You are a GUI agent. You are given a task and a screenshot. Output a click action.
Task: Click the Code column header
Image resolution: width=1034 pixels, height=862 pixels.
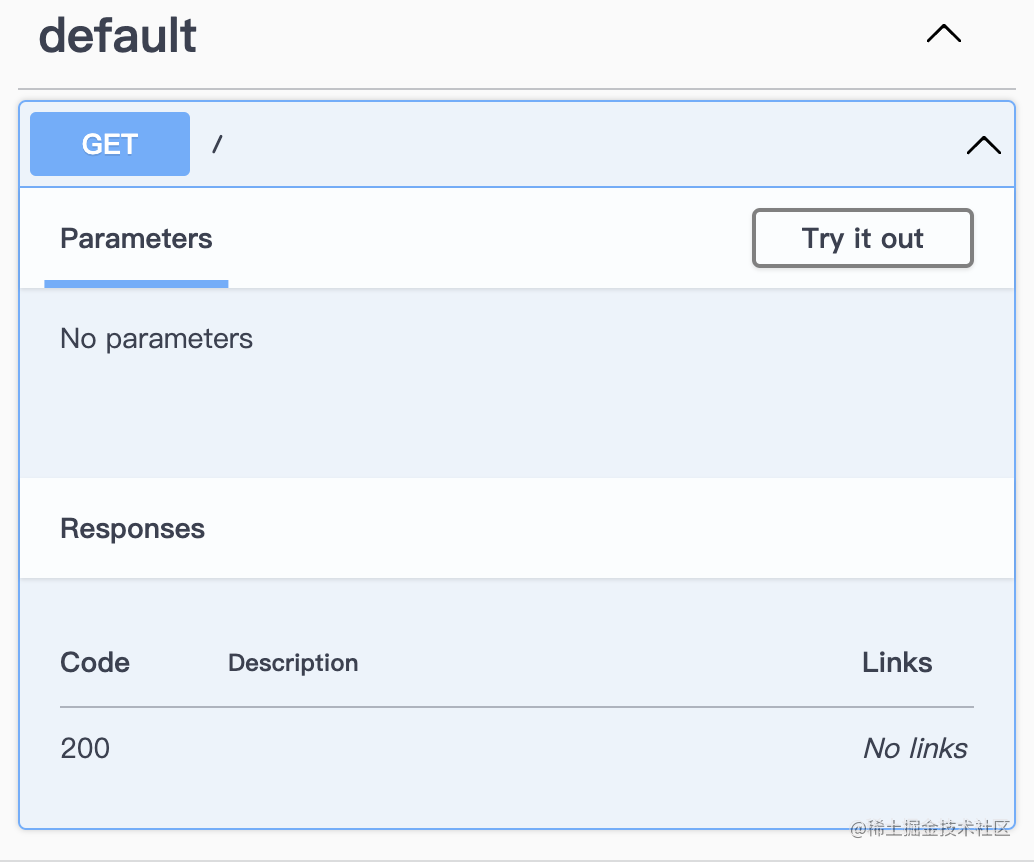point(95,663)
